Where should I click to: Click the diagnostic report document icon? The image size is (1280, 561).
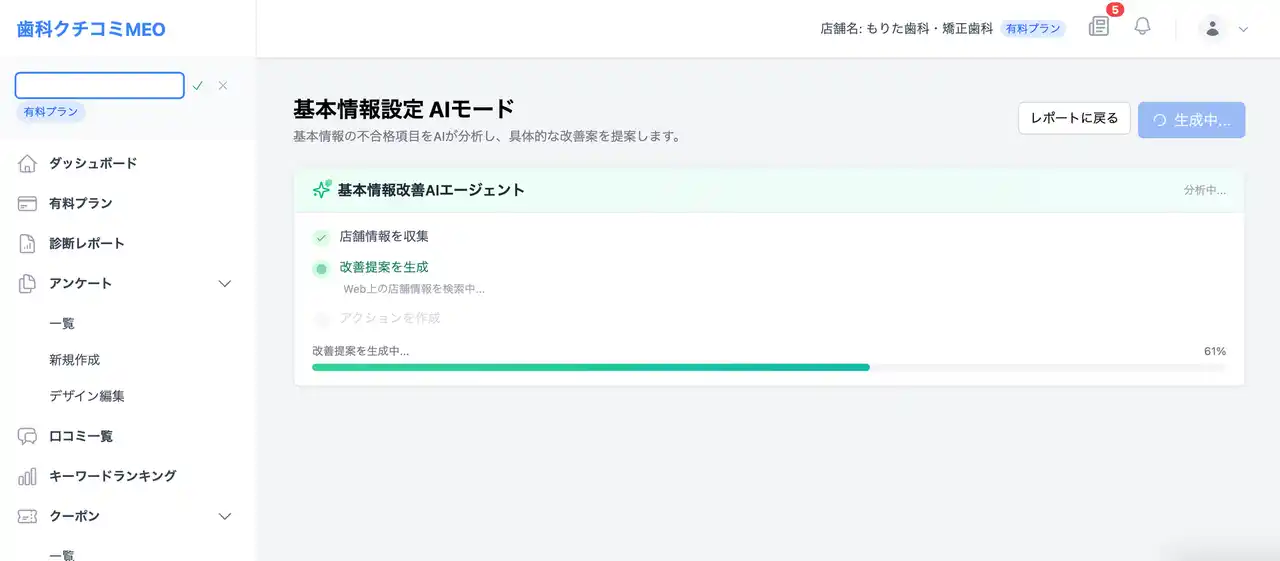(28, 244)
